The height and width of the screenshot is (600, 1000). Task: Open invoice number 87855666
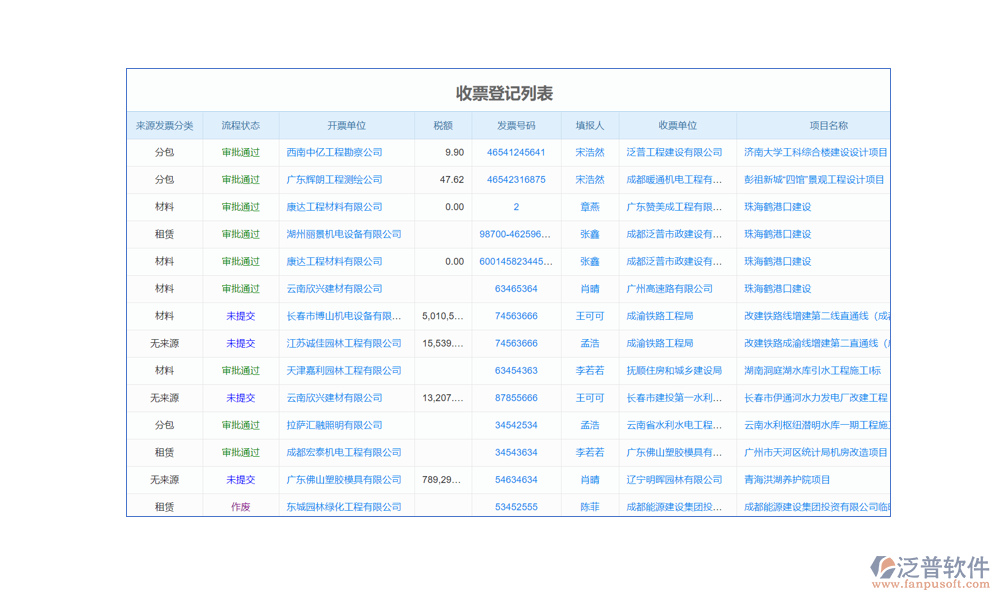pyautogui.click(x=516, y=398)
